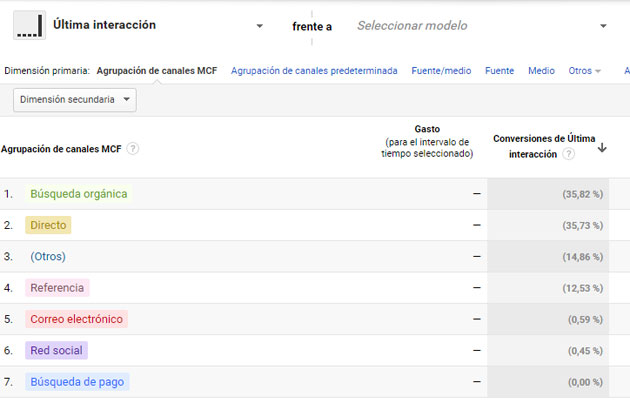630x410 pixels.
Task: Click the sort descending arrow in conversions column
Action: click(602, 148)
